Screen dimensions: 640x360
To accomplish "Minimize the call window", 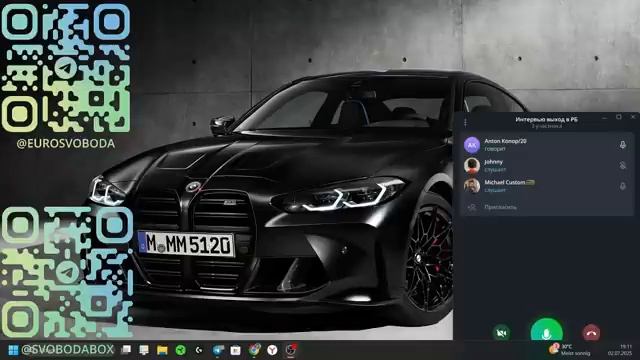I will coord(604,118).
